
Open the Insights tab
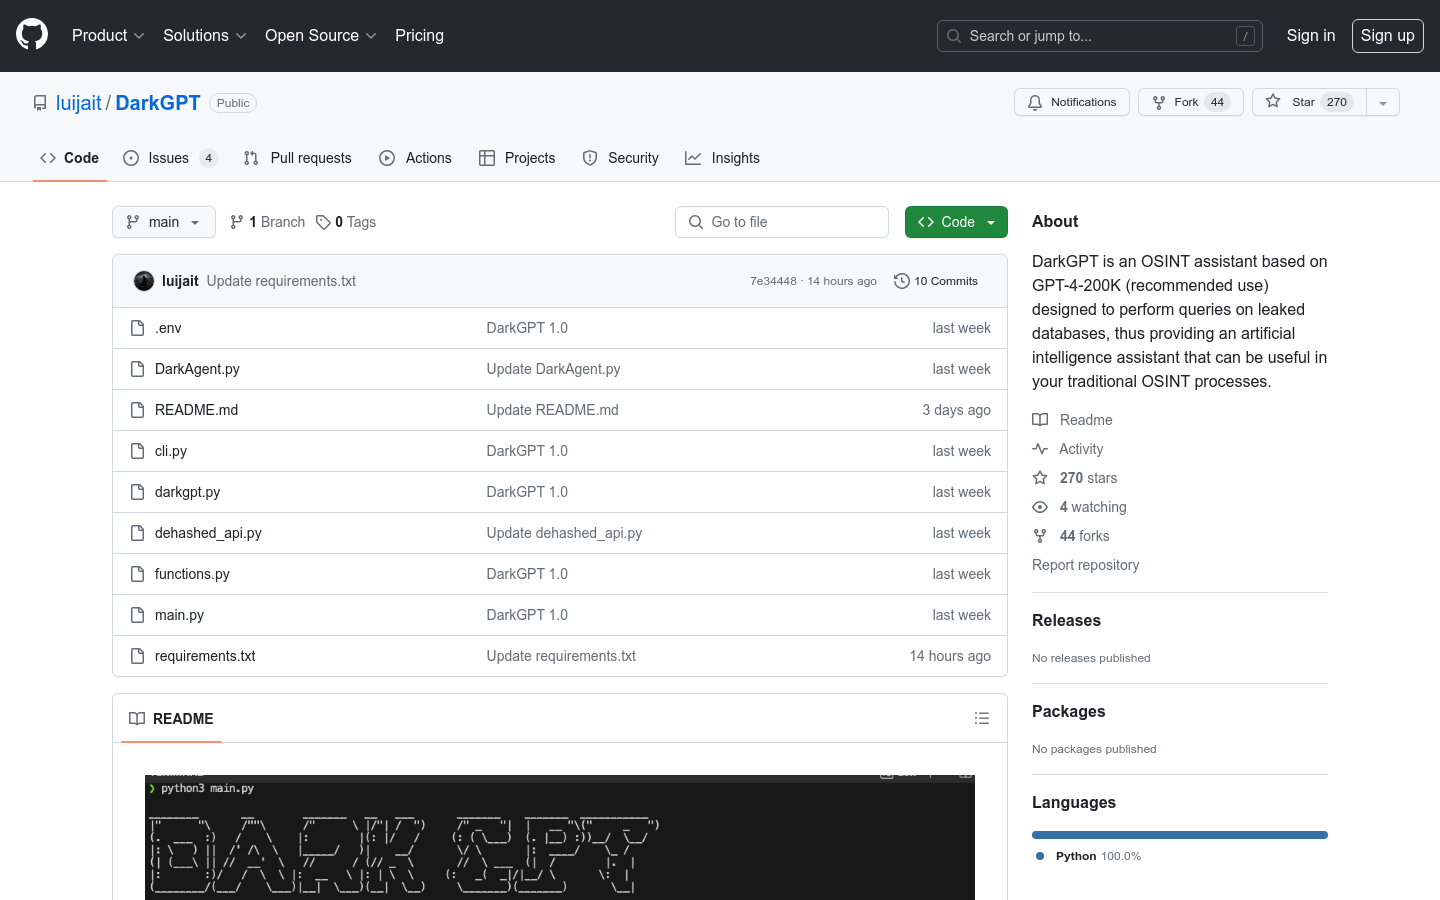(722, 158)
